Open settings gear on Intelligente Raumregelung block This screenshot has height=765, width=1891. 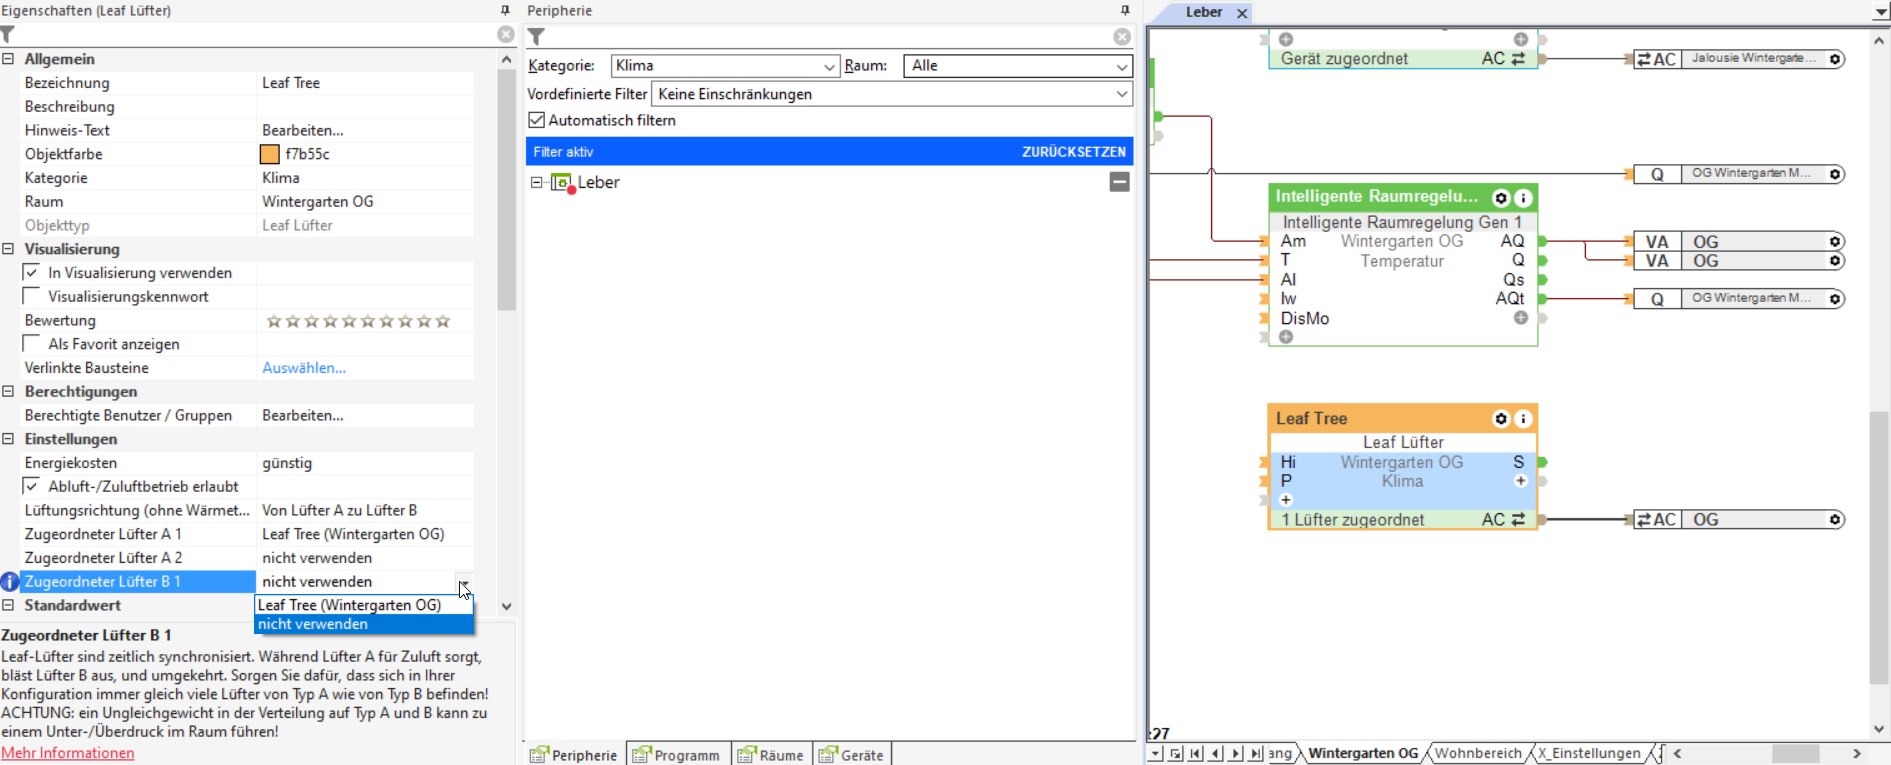click(1501, 198)
